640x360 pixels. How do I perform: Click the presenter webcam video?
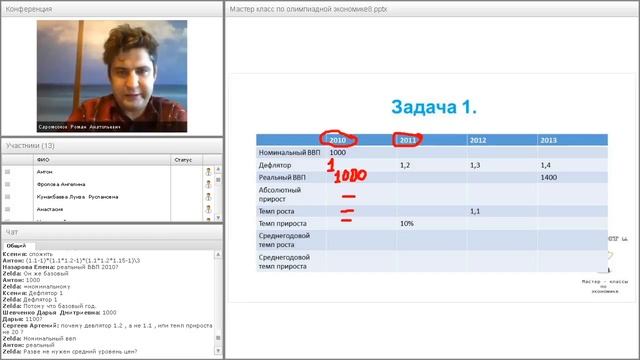112,76
